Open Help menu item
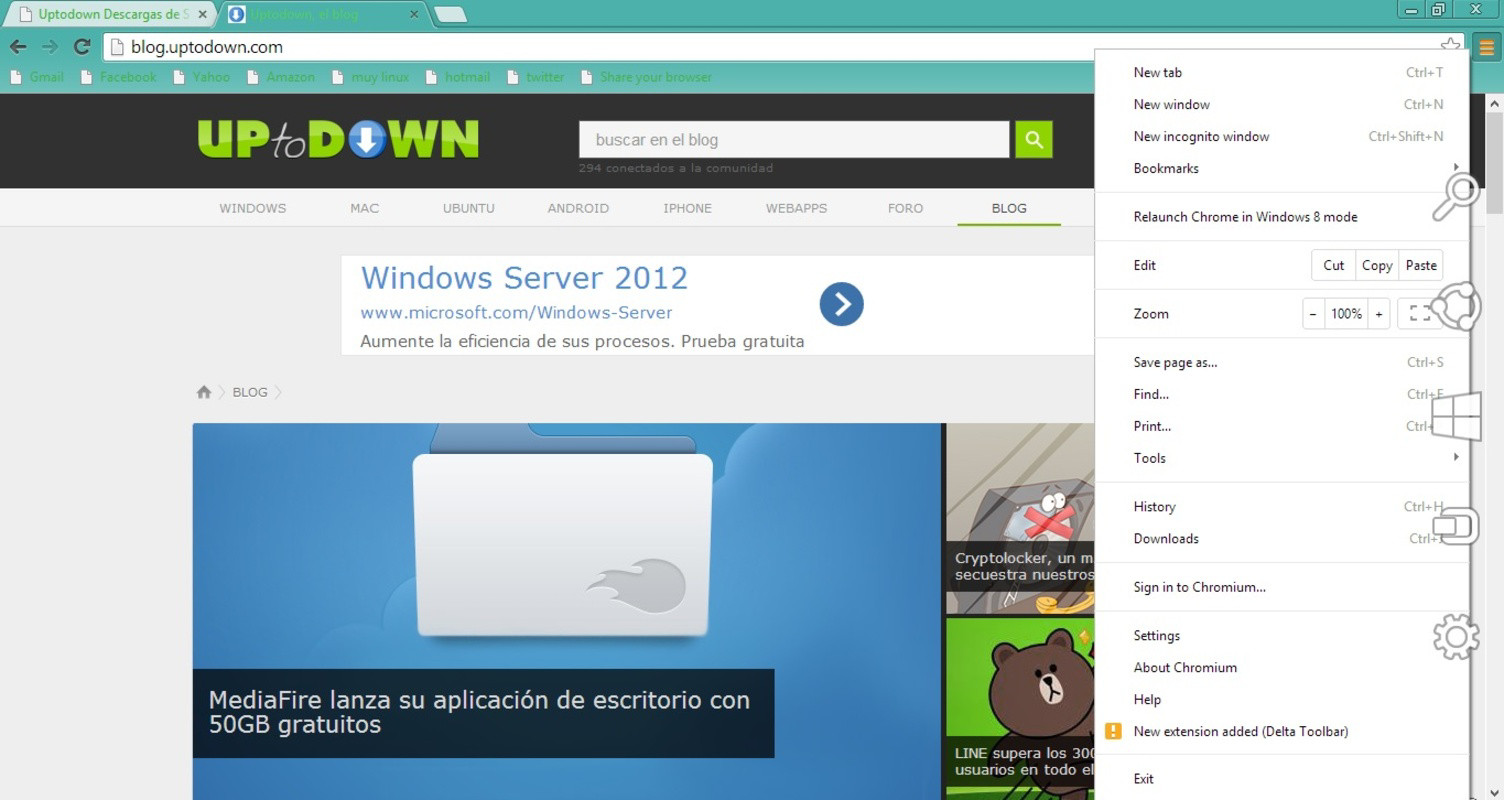The height and width of the screenshot is (800, 1504). [1282, 700]
